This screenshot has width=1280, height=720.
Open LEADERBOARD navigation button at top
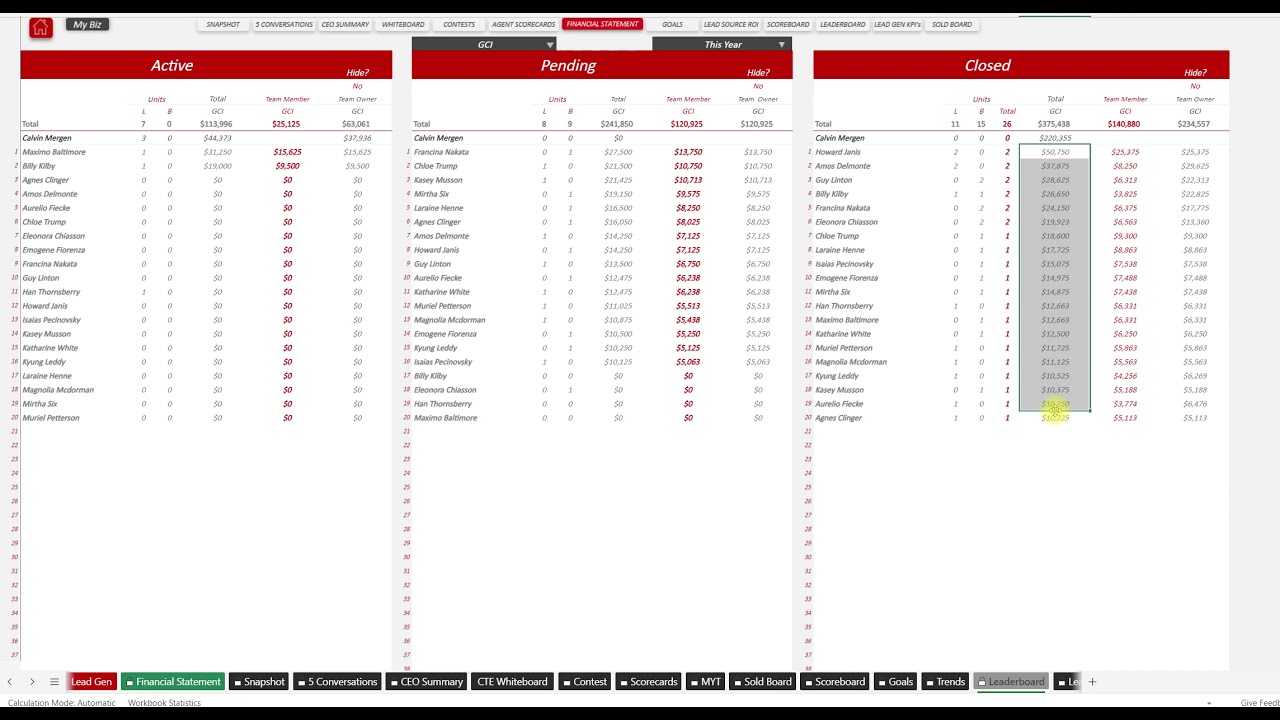point(843,24)
